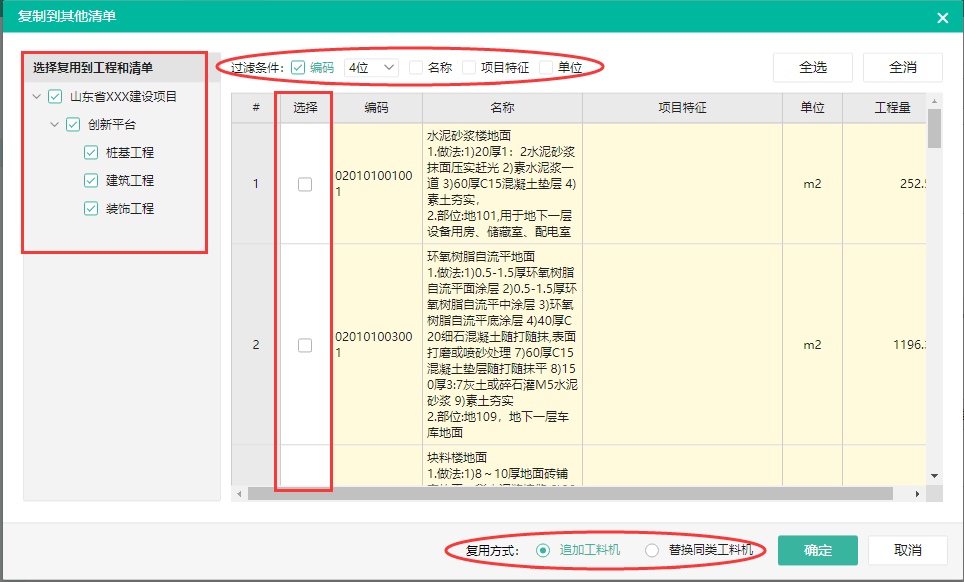Toggle the 山东省XXX建设项目 checkbox
Viewport: 964px width, 582px height.
55,96
